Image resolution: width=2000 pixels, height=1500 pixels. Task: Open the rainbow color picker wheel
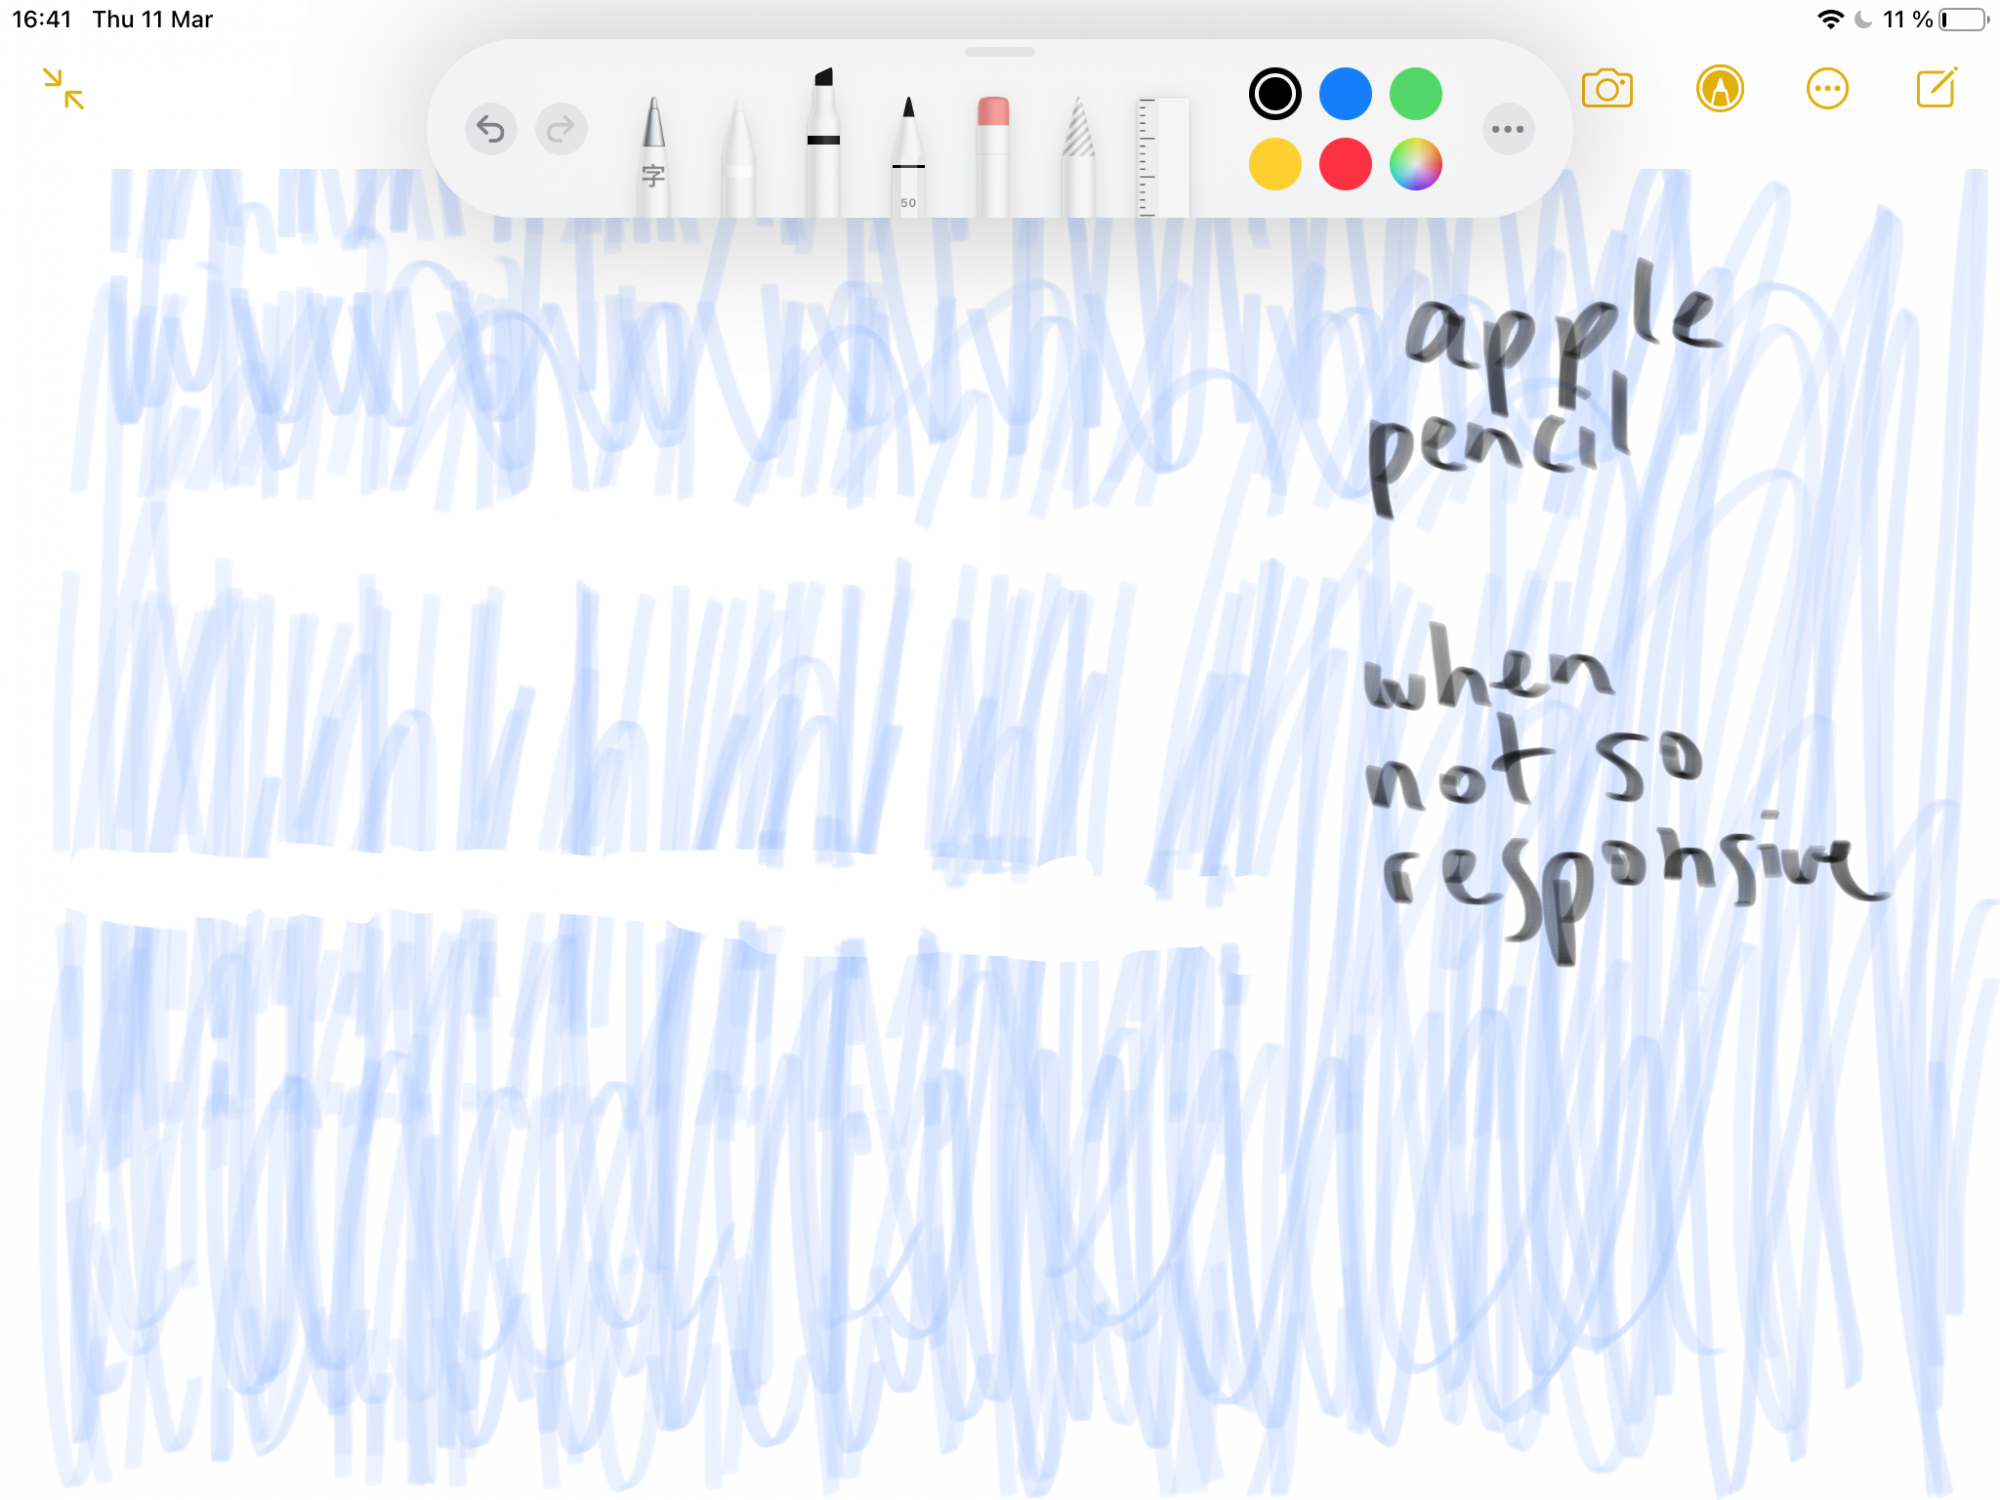click(x=1415, y=164)
